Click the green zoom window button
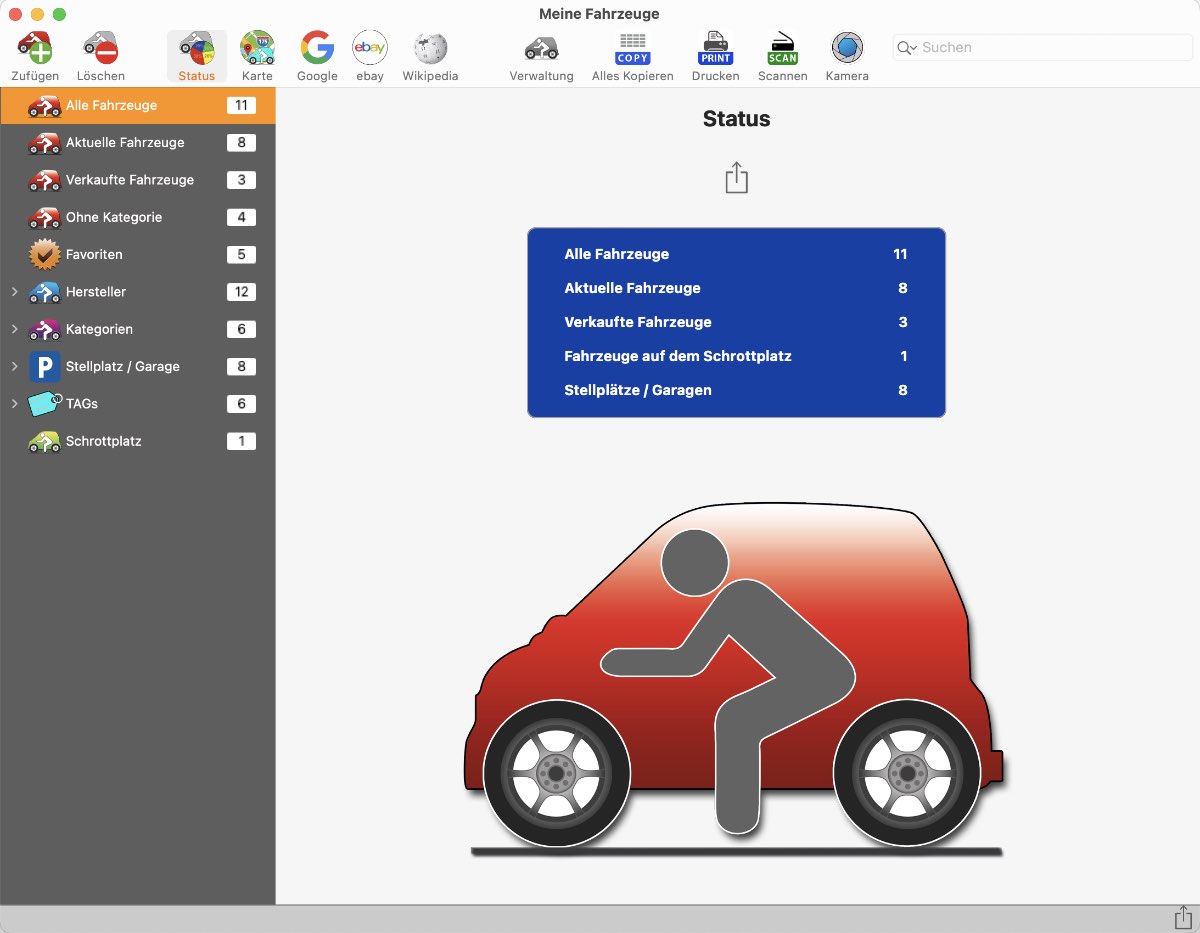The image size is (1200, 933). [59, 14]
